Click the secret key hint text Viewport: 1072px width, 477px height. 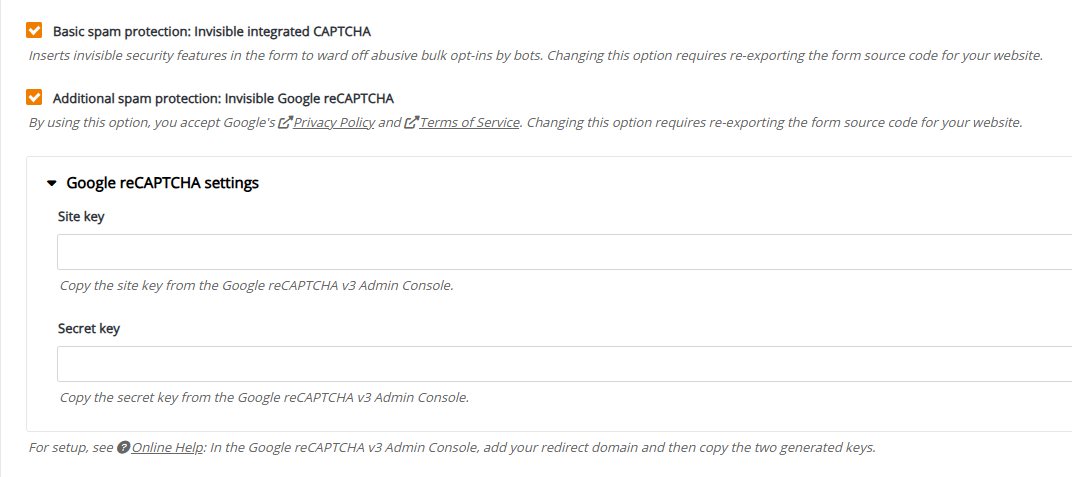click(264, 398)
